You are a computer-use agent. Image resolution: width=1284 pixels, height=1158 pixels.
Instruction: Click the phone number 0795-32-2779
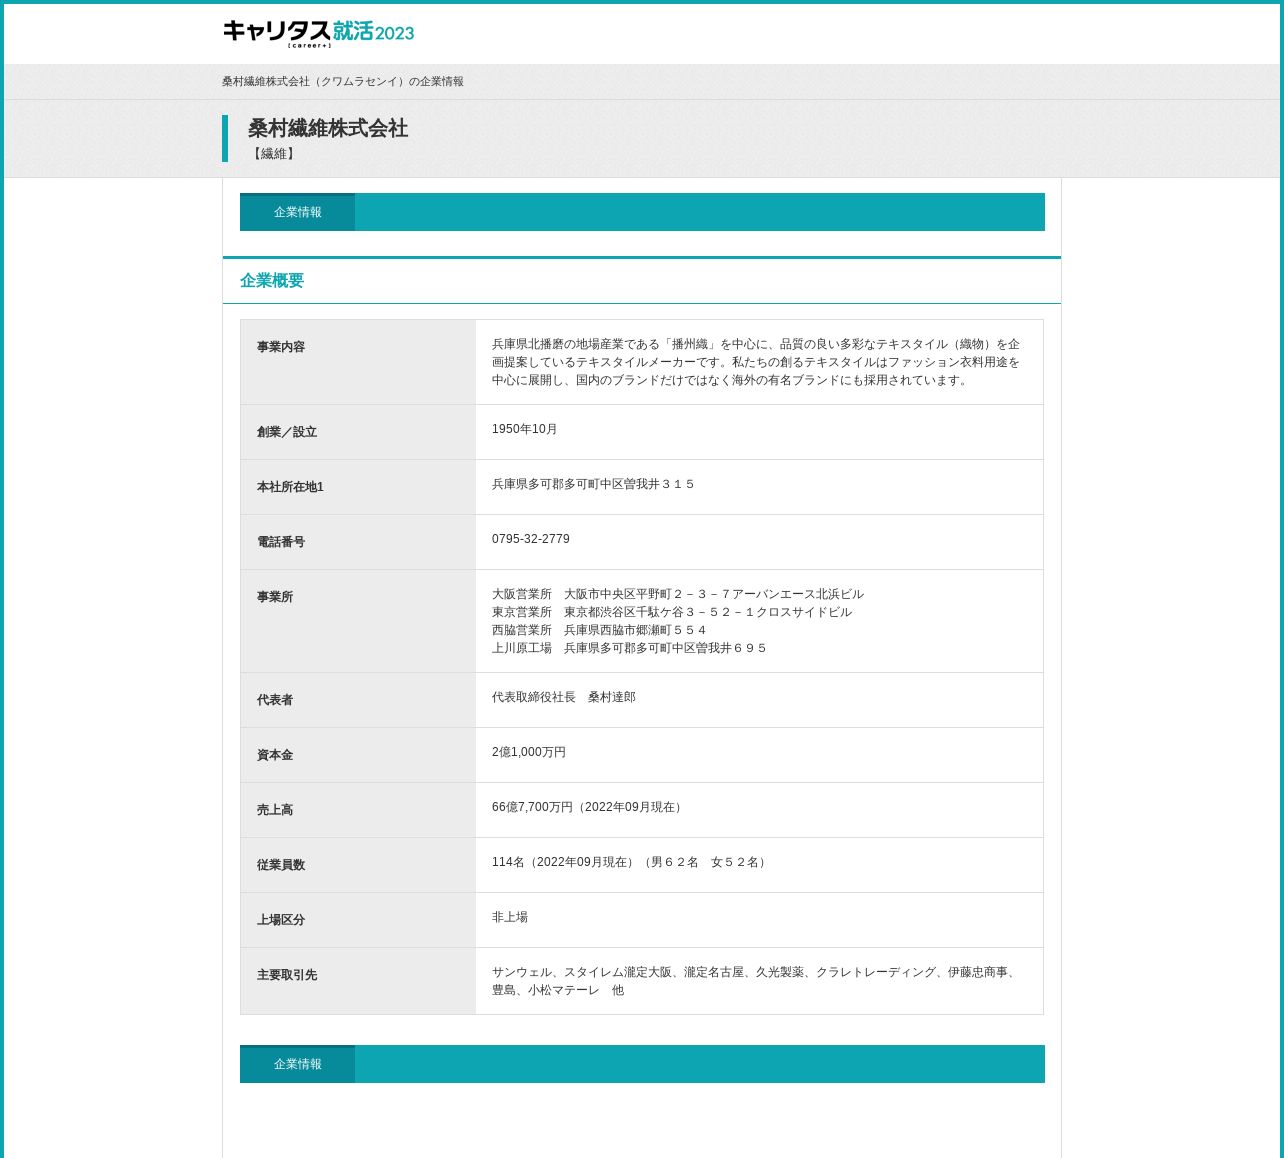pyautogui.click(x=531, y=539)
